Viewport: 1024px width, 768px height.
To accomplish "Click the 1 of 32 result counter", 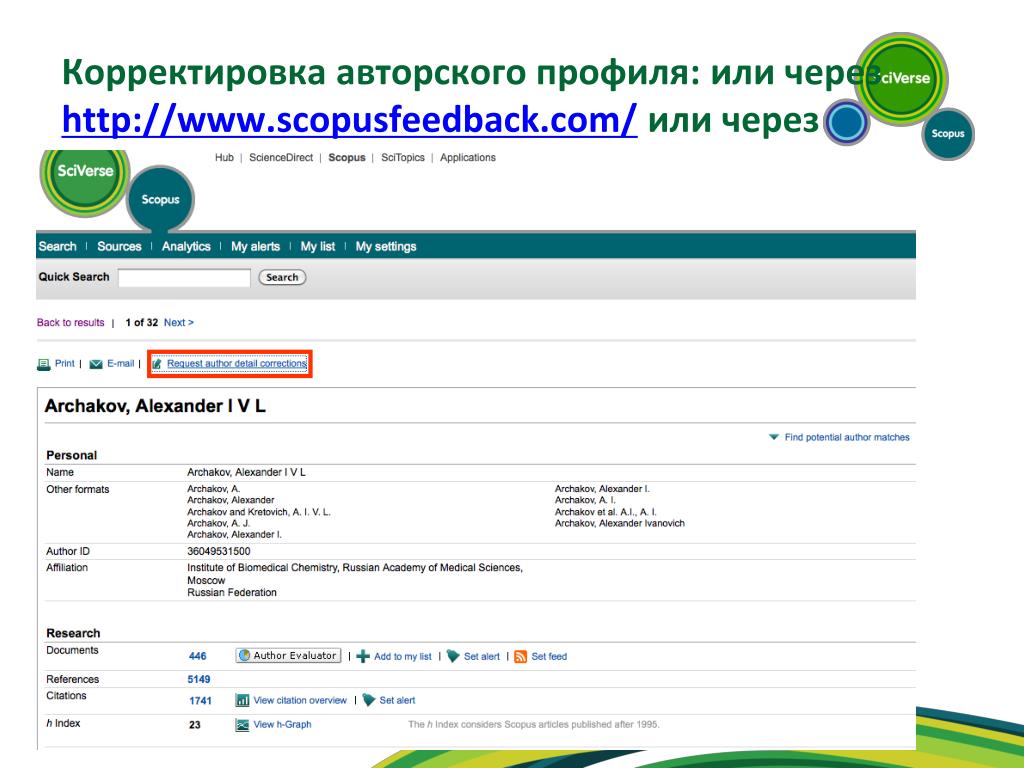I will pyautogui.click(x=142, y=323).
